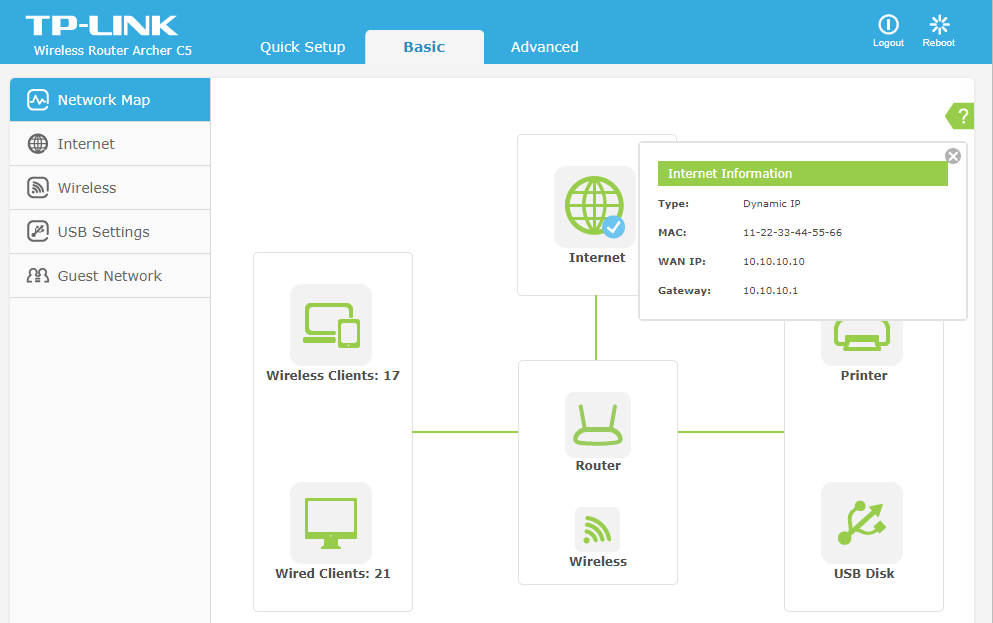This screenshot has height=623, width=993.
Task: Open Network Map in the sidebar
Action: (x=110, y=99)
